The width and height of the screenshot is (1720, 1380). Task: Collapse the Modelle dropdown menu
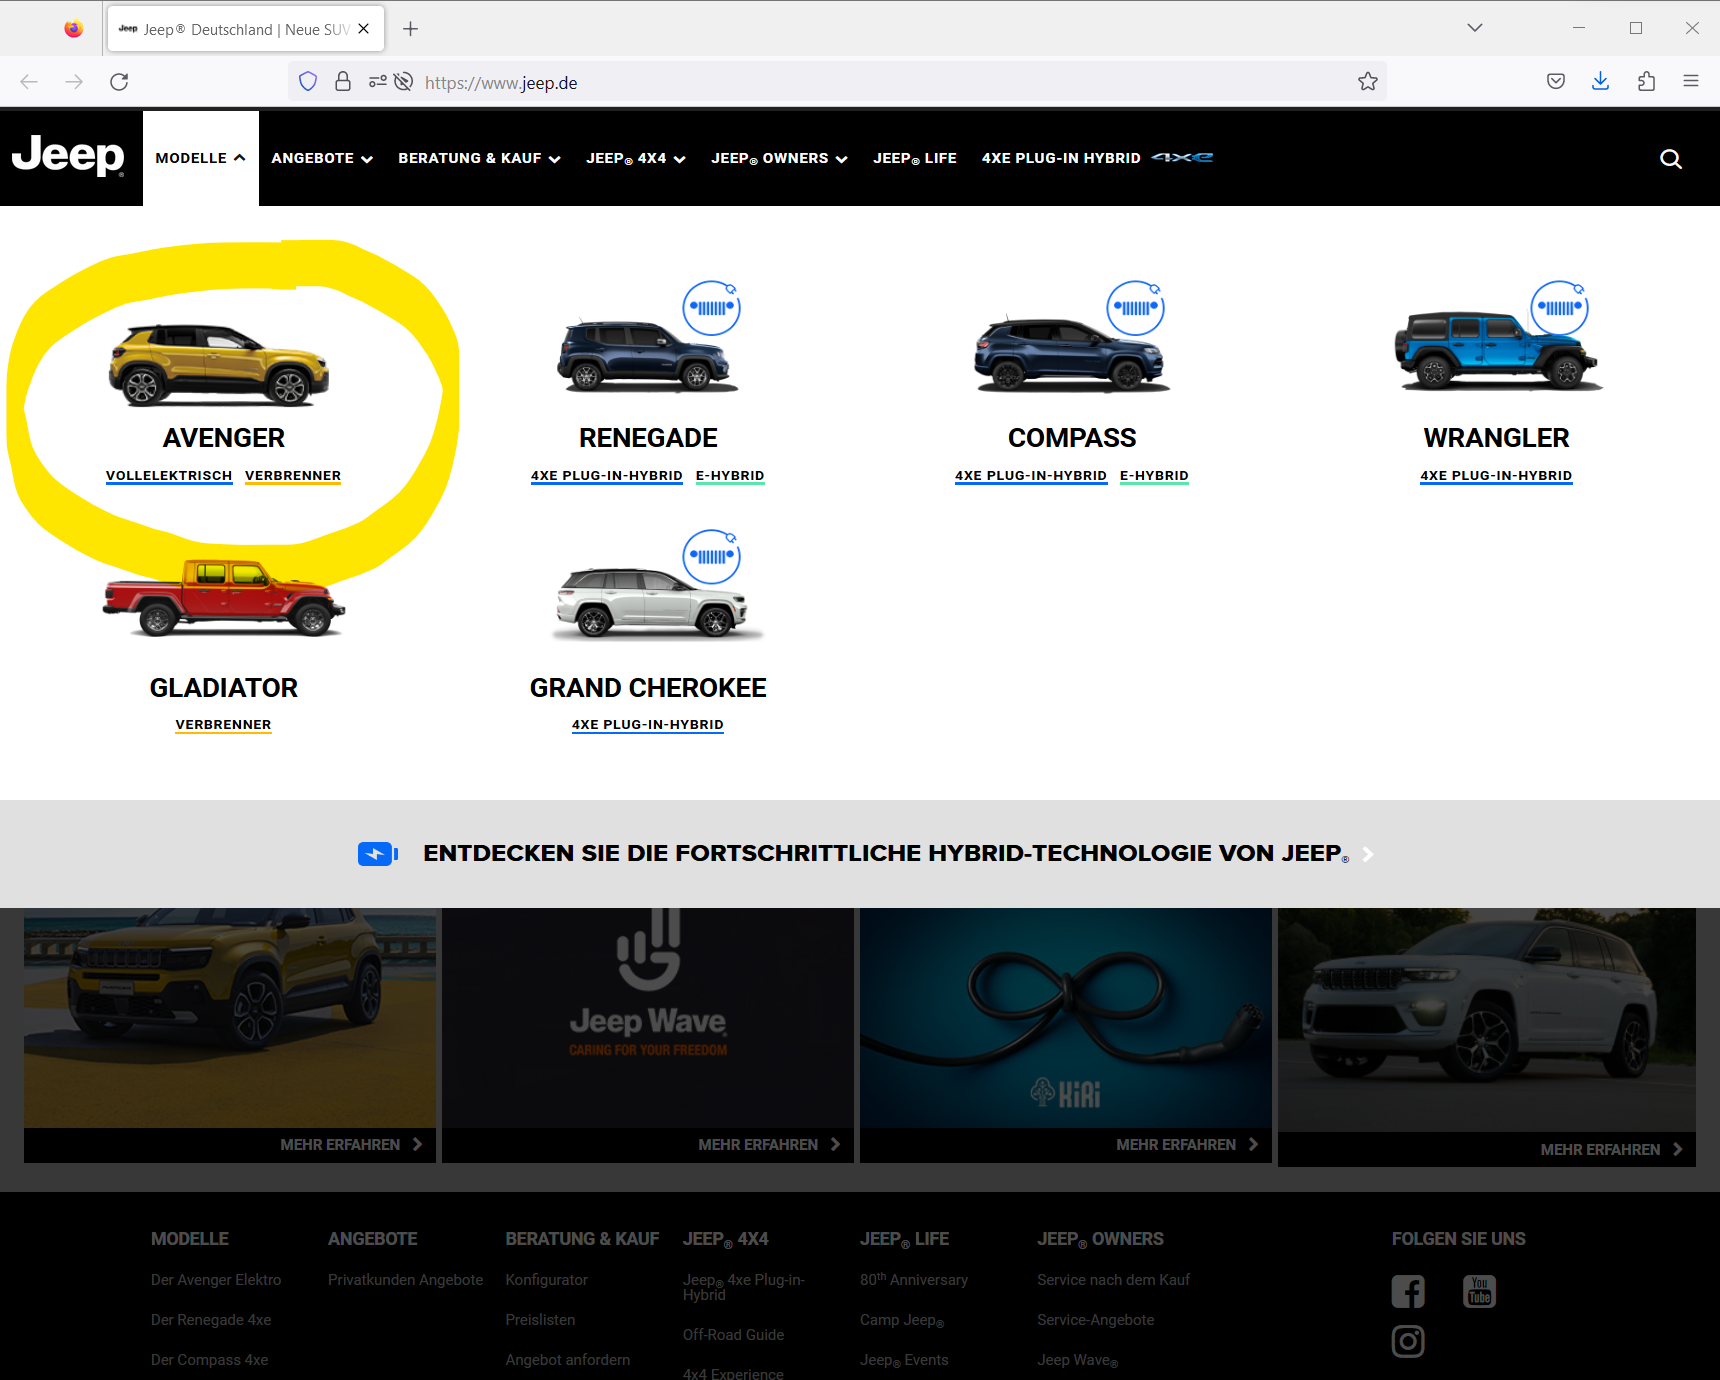point(200,158)
